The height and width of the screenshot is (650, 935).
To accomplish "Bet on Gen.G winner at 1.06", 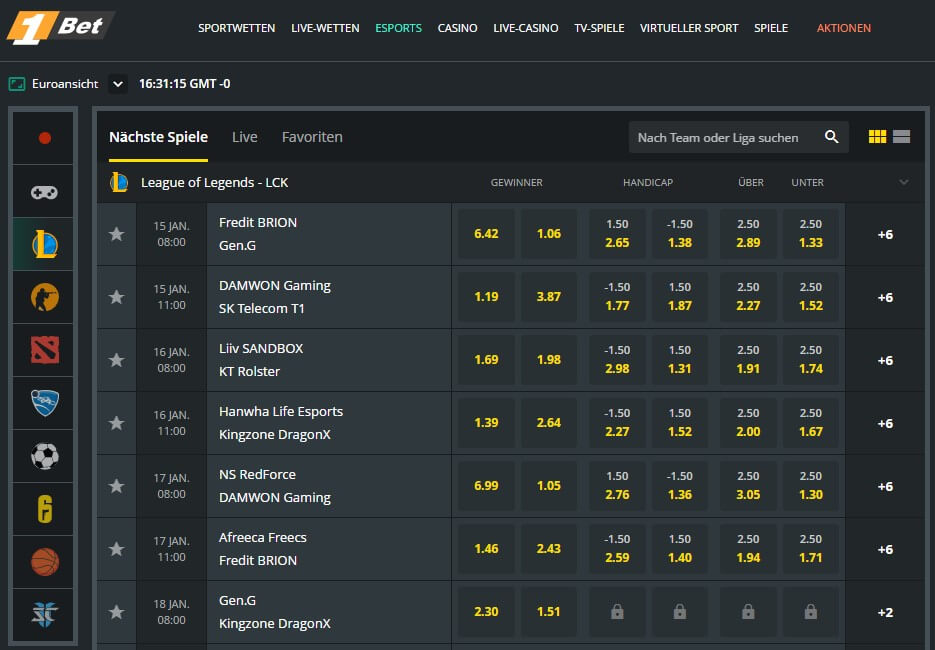I will (x=549, y=234).
